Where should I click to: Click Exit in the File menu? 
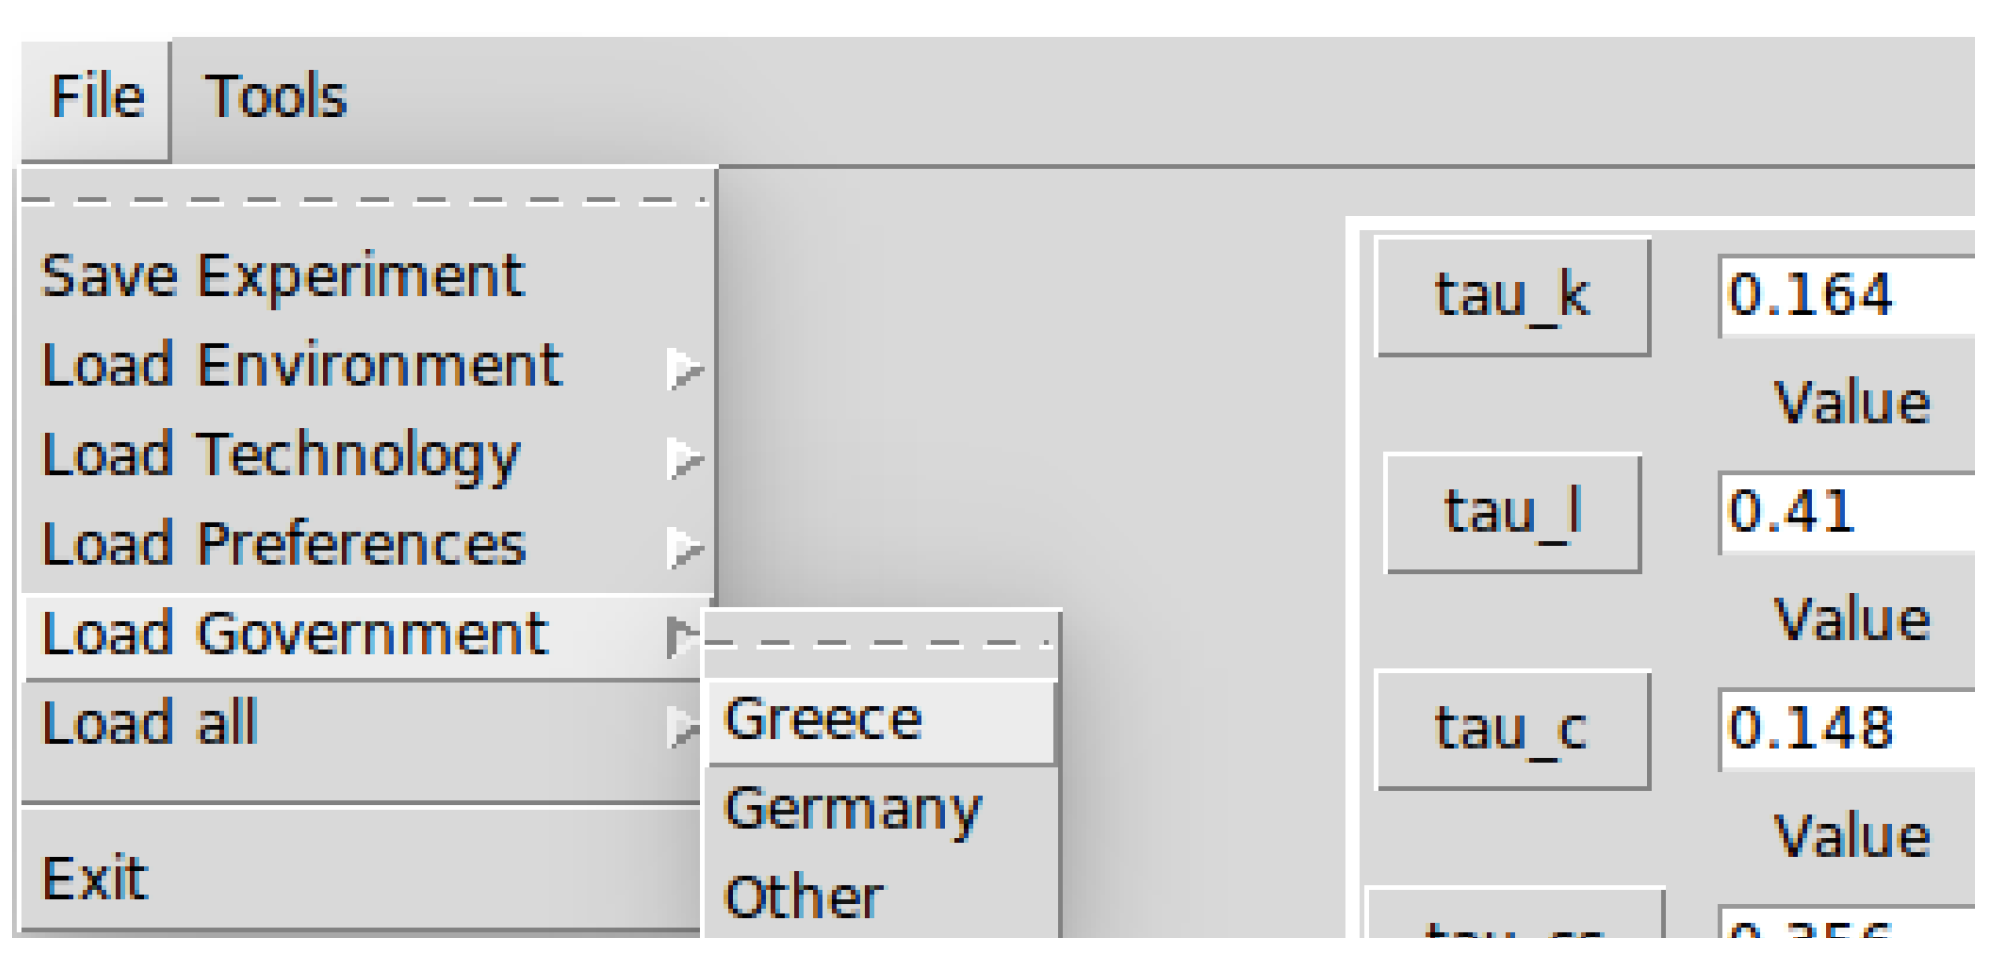pyautogui.click(x=95, y=879)
